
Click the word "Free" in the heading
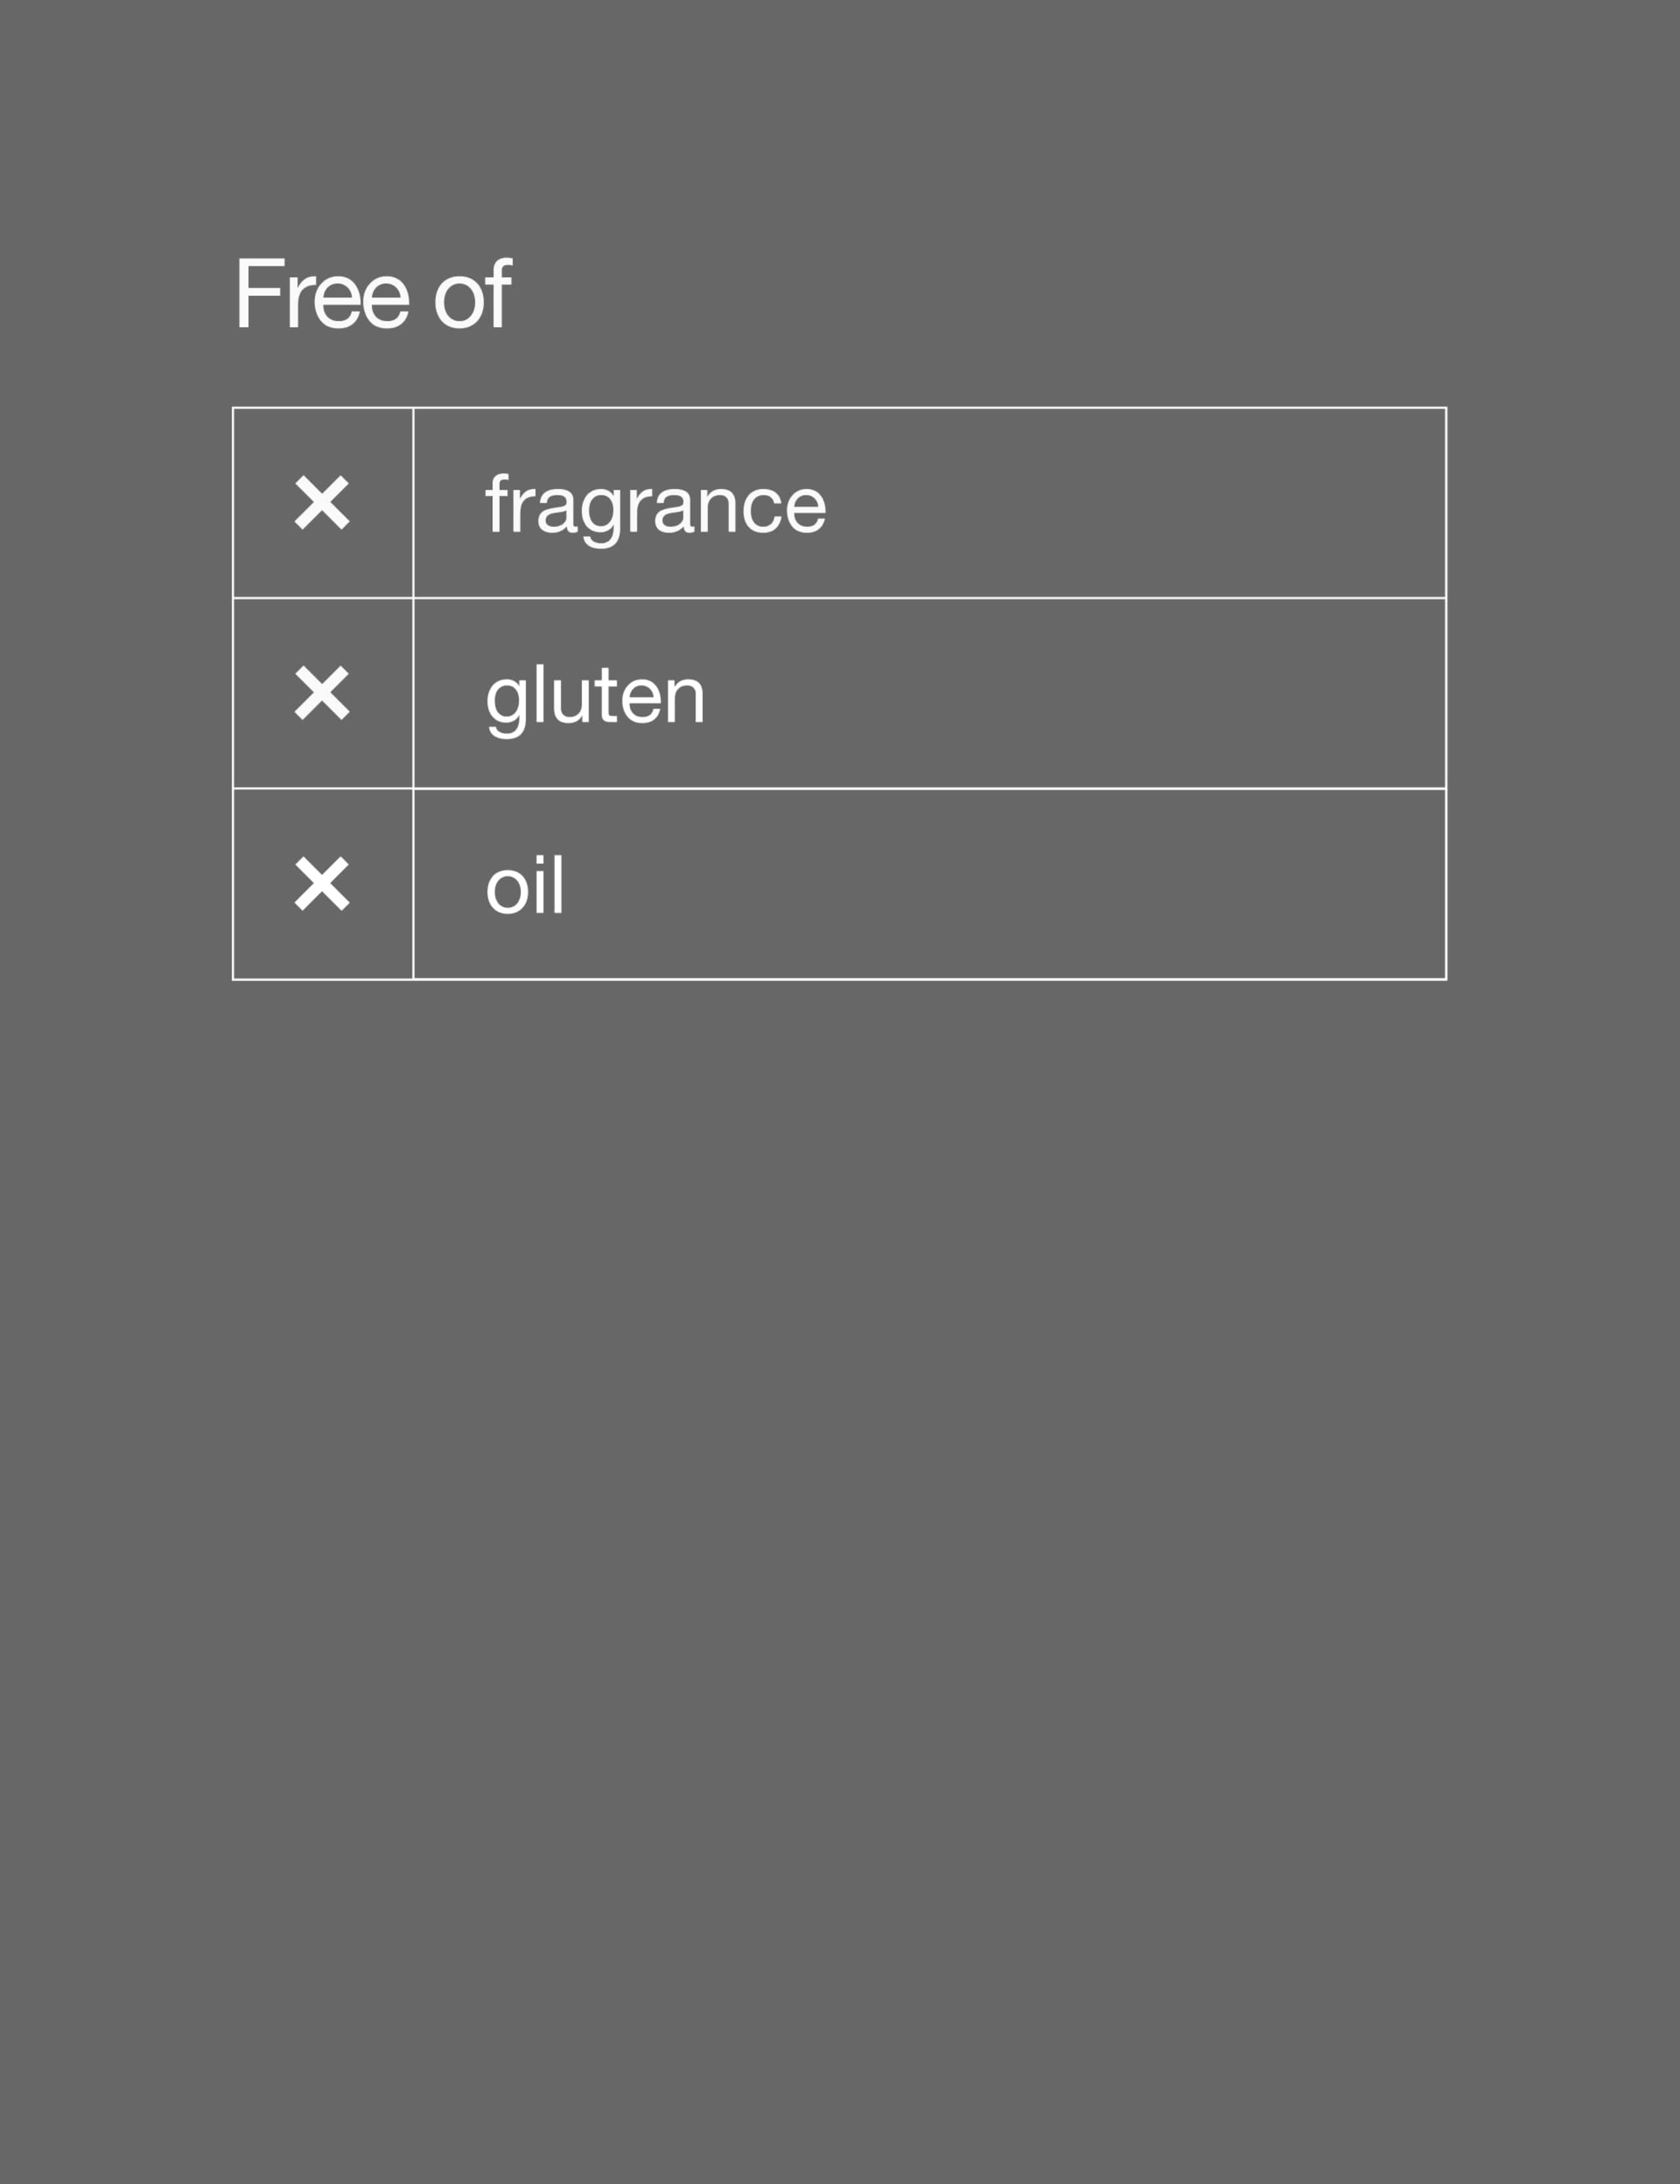322,294
